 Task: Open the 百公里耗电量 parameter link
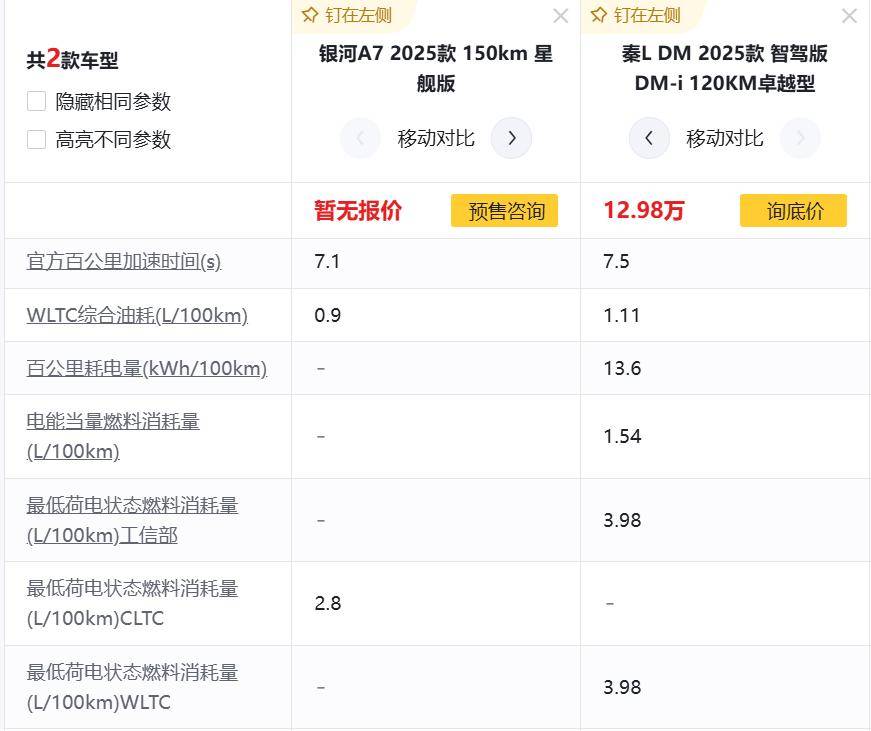[147, 368]
